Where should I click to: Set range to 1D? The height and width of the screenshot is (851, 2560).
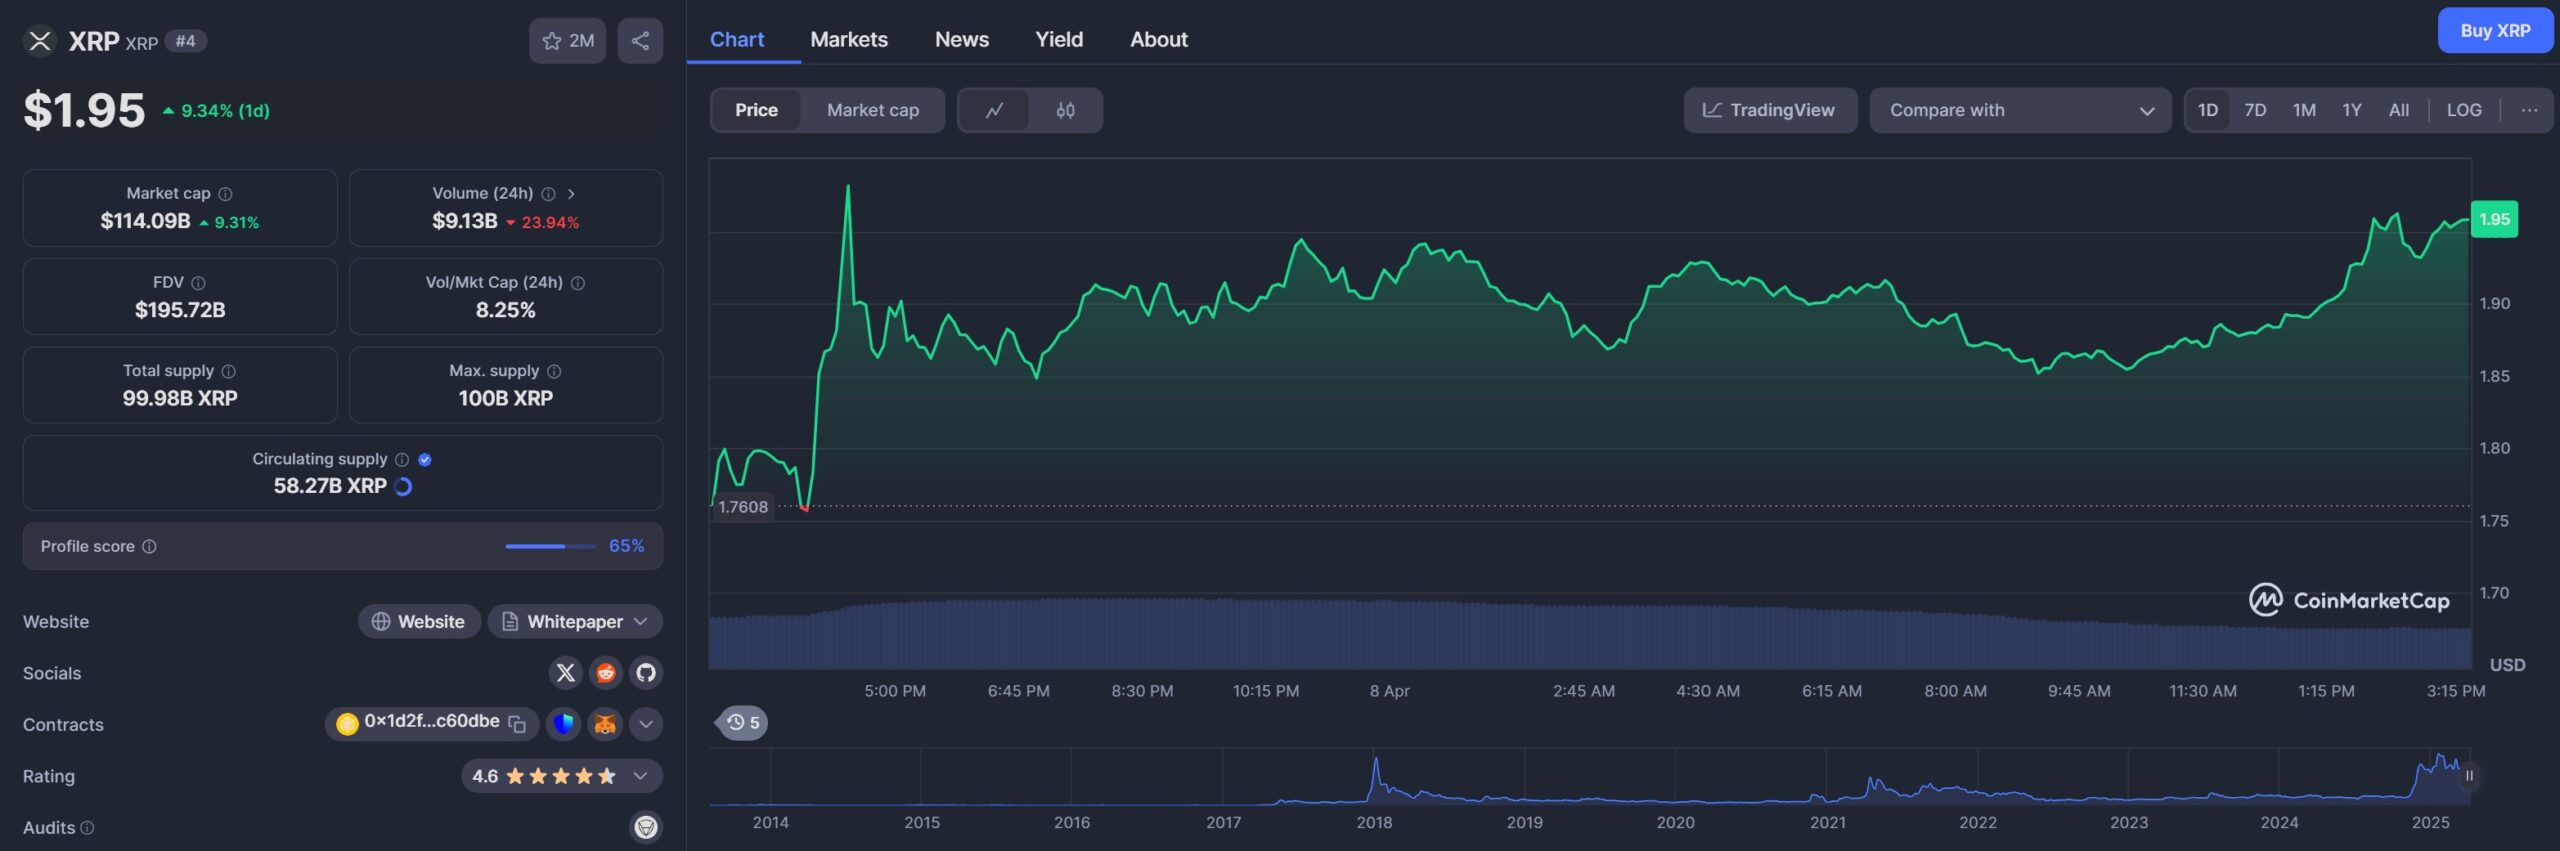tap(2208, 110)
